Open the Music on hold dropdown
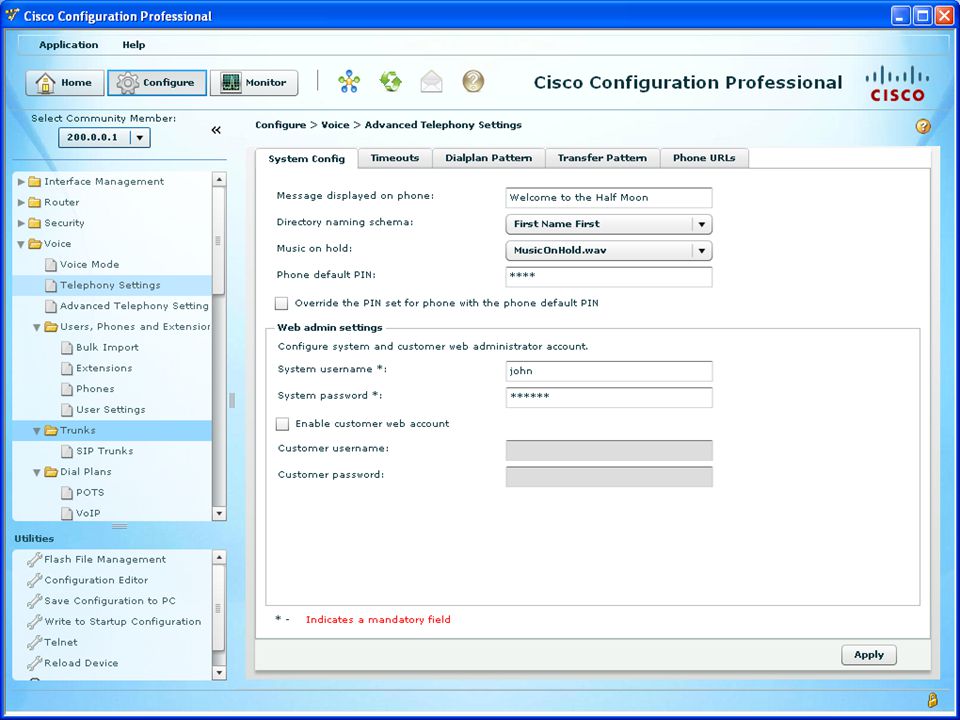Image resolution: width=960 pixels, height=720 pixels. coord(702,250)
